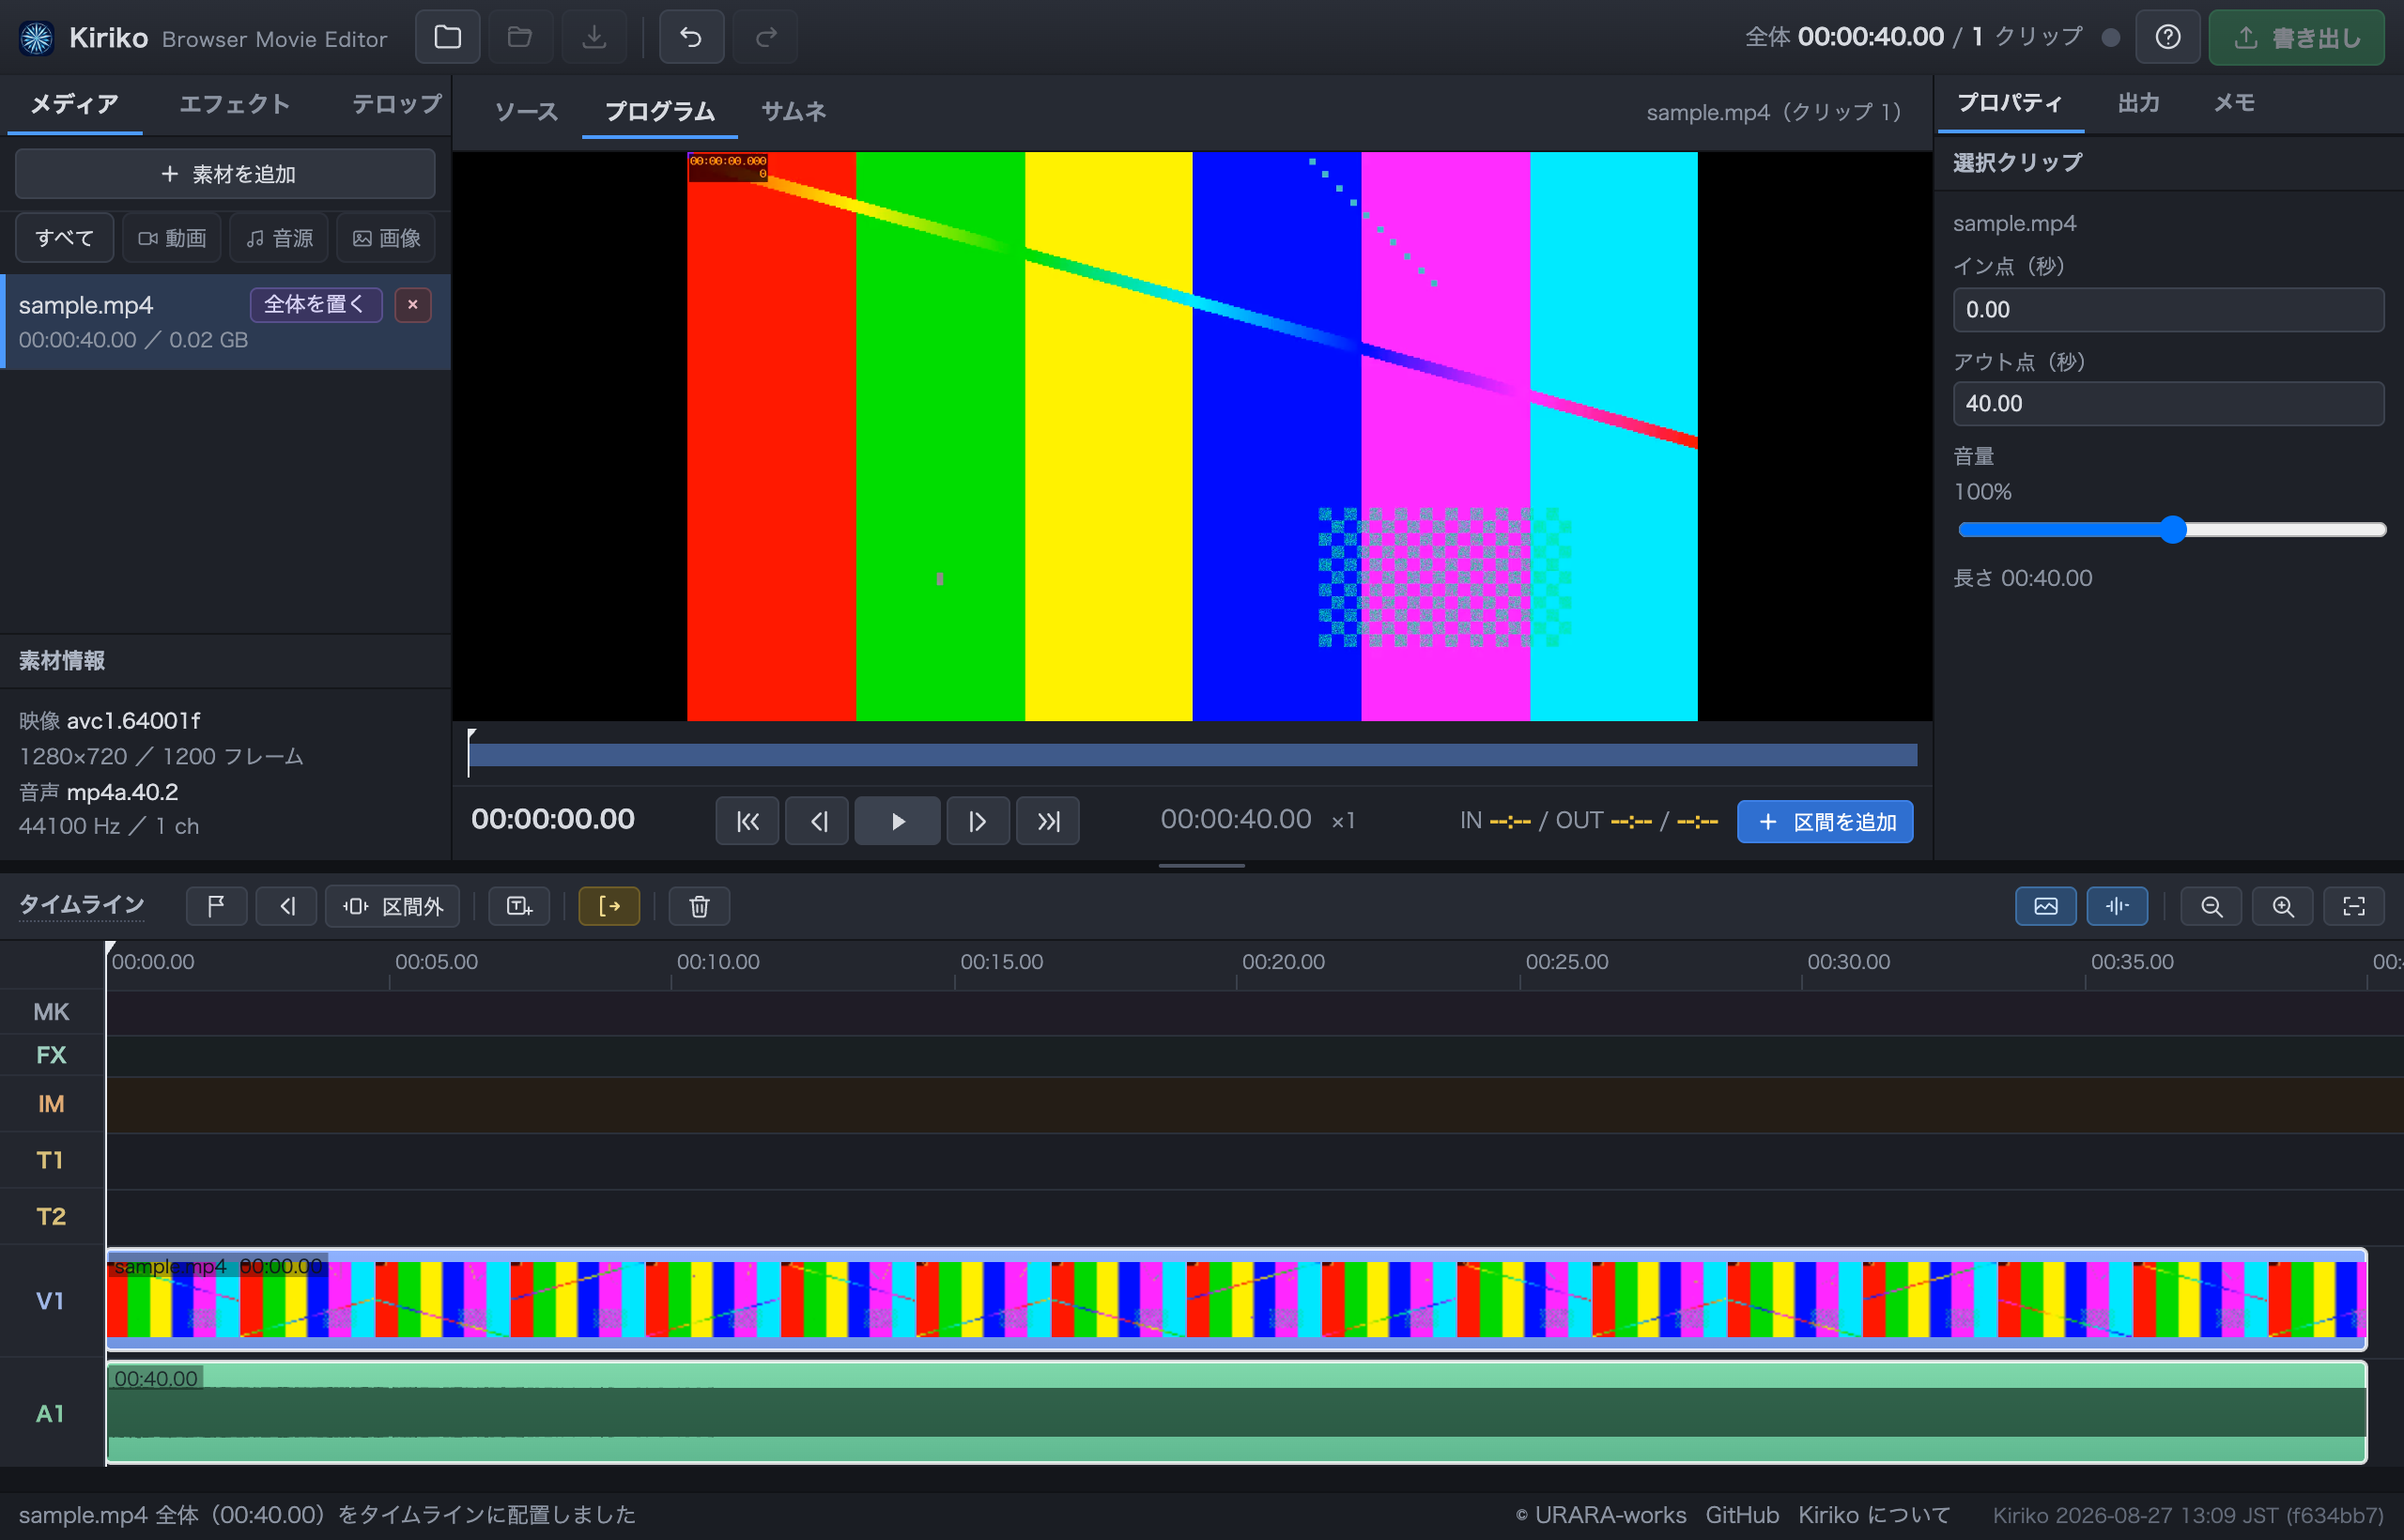
Task: Click the T2 track label
Action: (x=50, y=1216)
